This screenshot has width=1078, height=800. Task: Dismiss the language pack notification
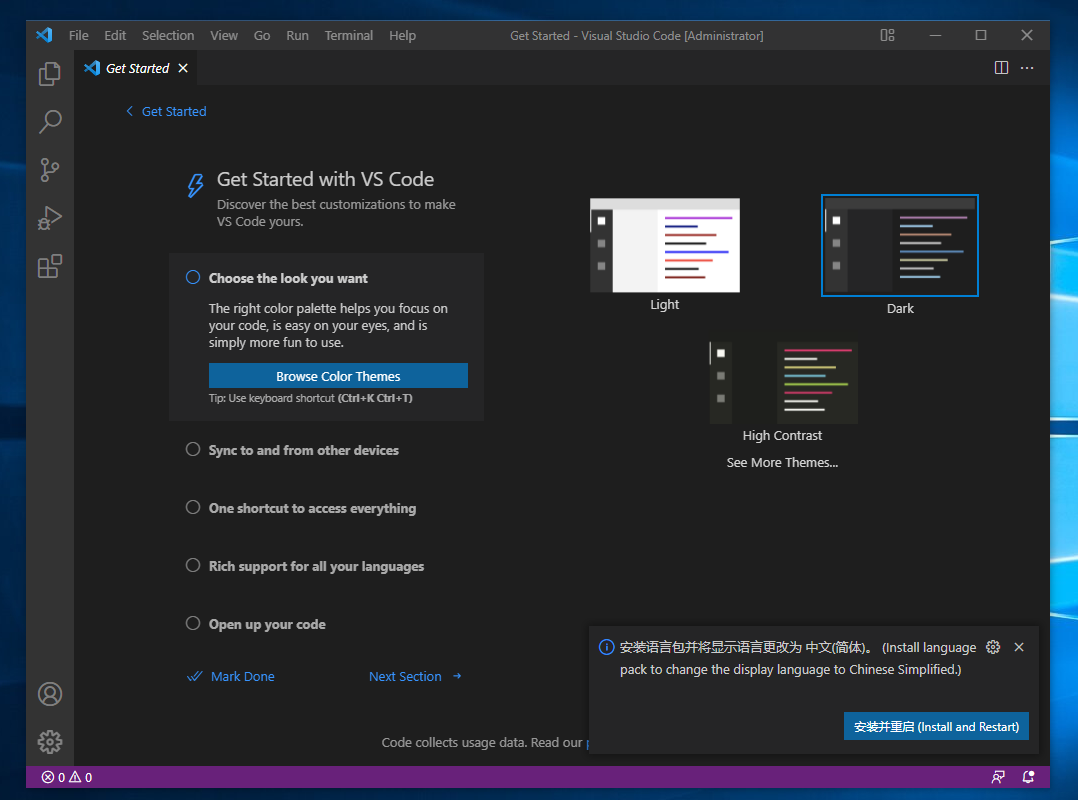click(1019, 647)
